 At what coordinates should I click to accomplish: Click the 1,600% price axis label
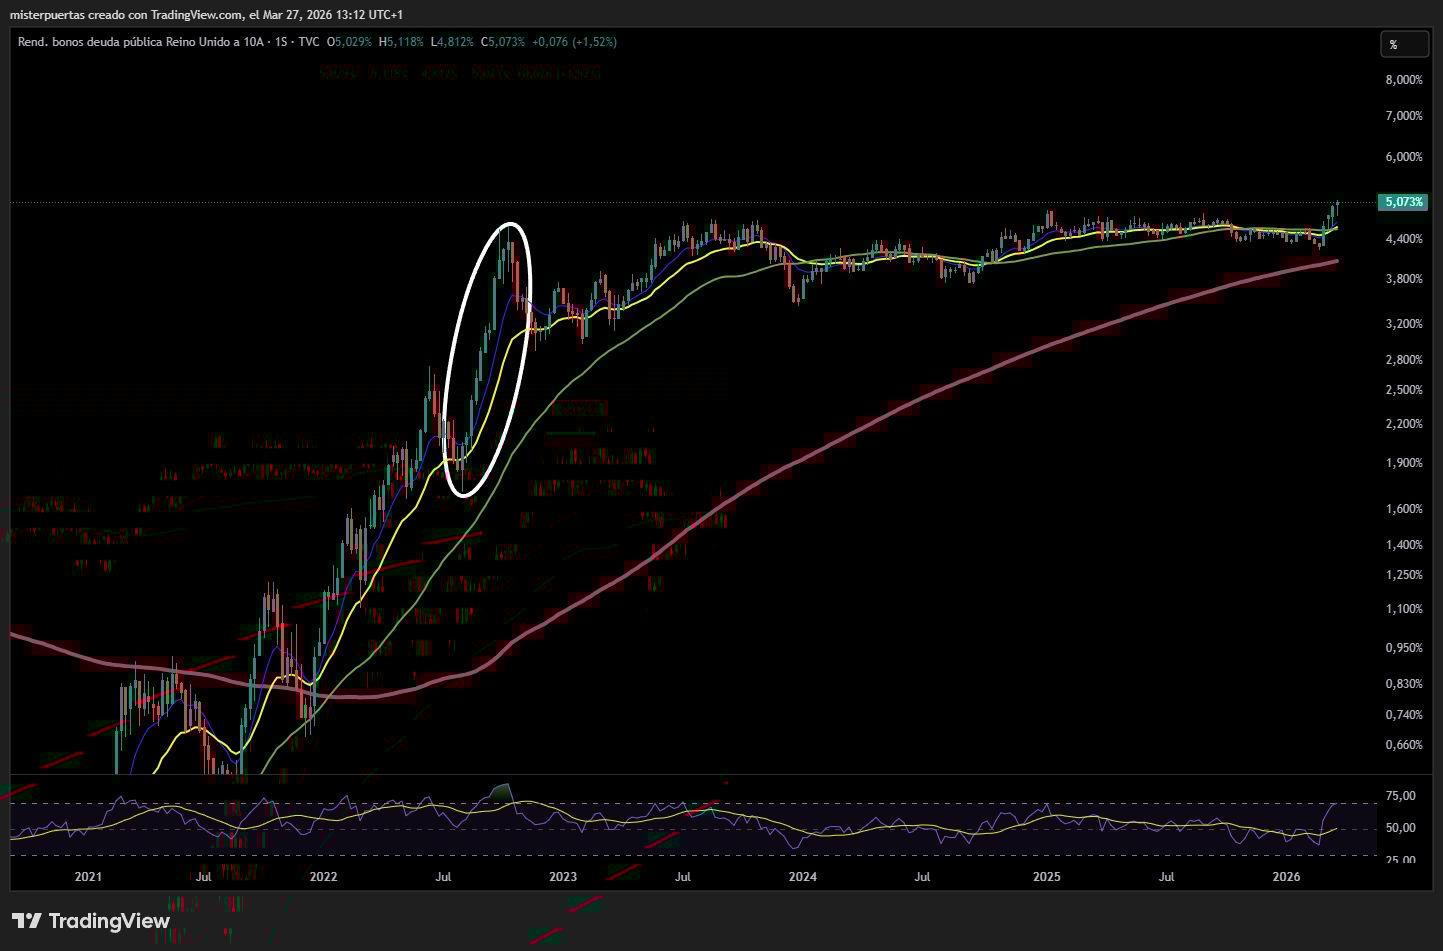1404,509
